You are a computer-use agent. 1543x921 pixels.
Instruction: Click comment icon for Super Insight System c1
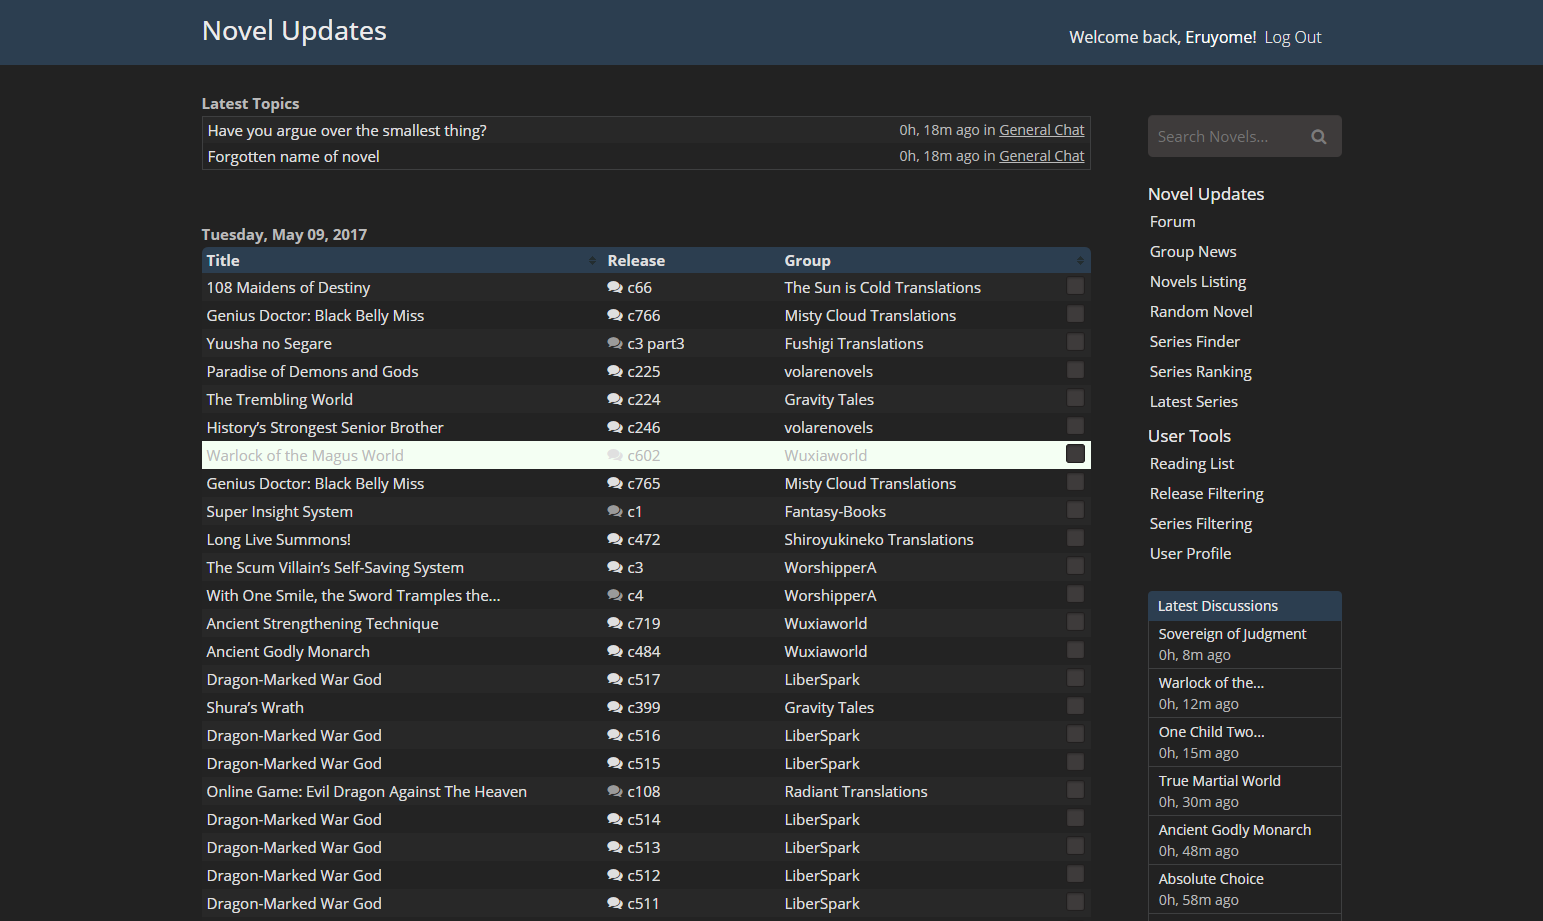pyautogui.click(x=614, y=512)
